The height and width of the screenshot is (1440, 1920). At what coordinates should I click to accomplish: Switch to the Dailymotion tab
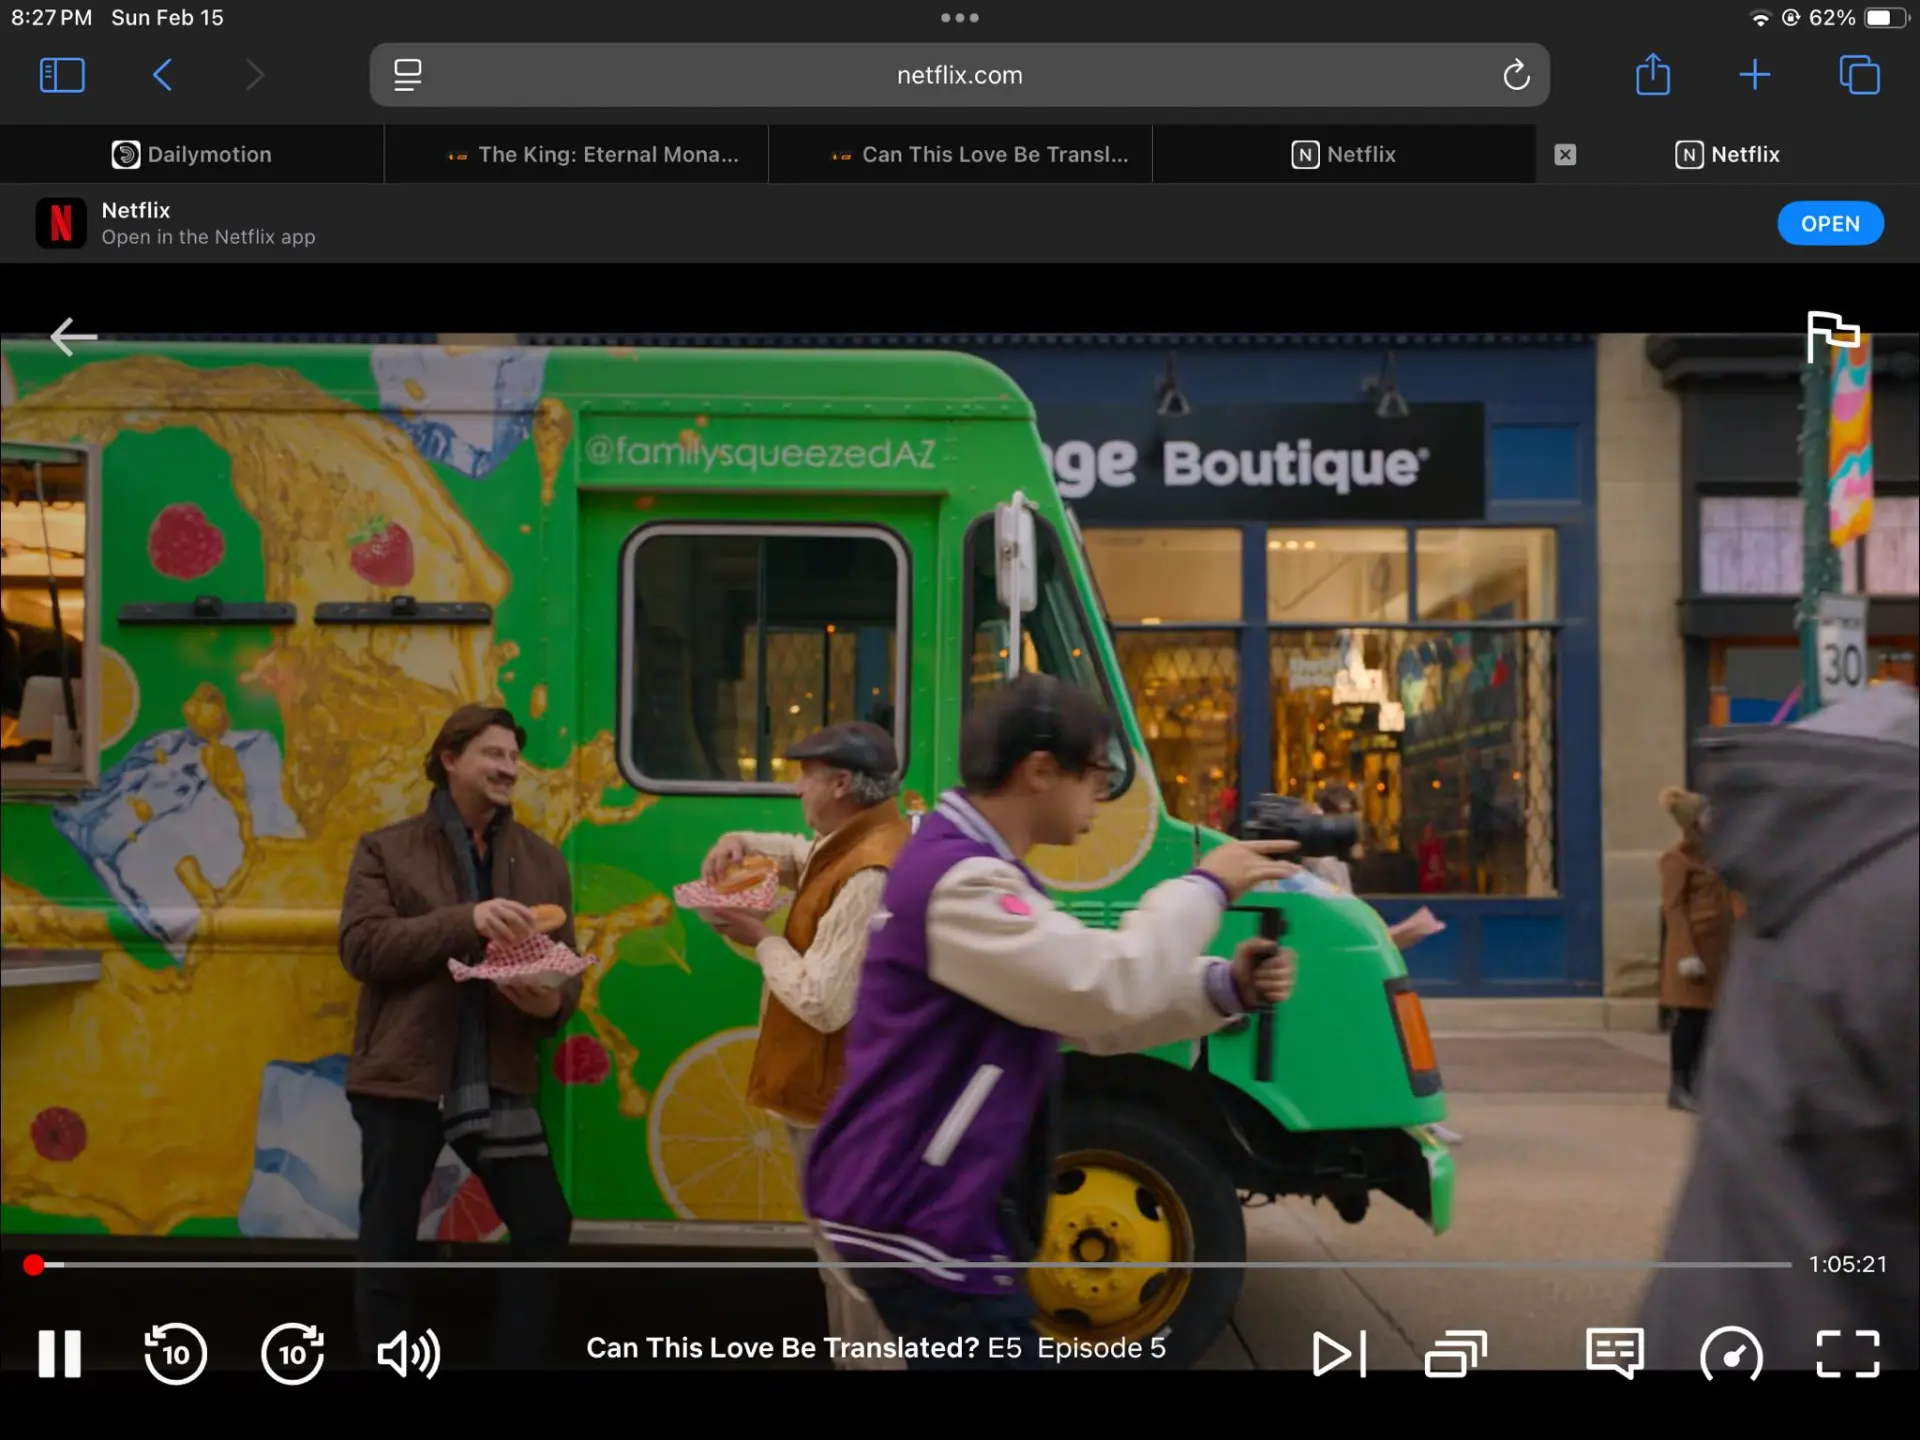[x=192, y=154]
